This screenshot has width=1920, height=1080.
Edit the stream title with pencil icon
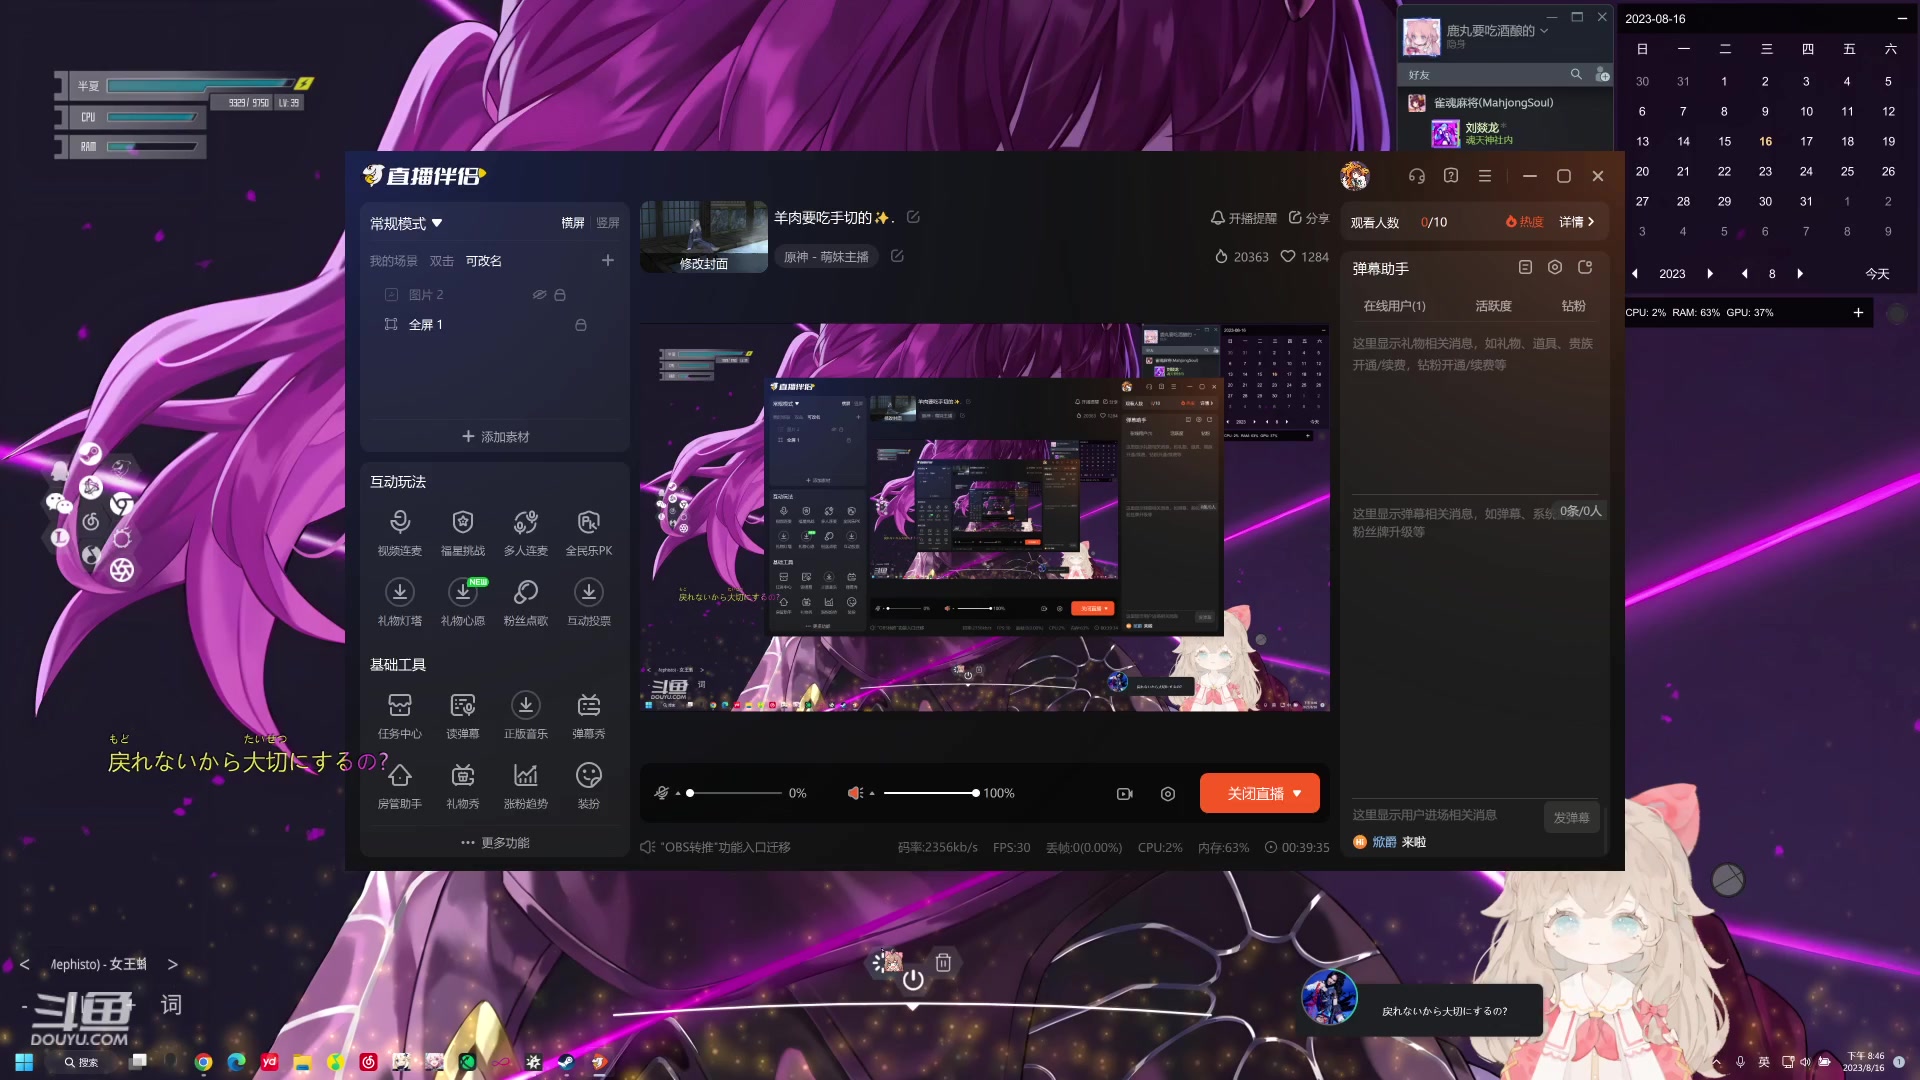pyautogui.click(x=913, y=217)
